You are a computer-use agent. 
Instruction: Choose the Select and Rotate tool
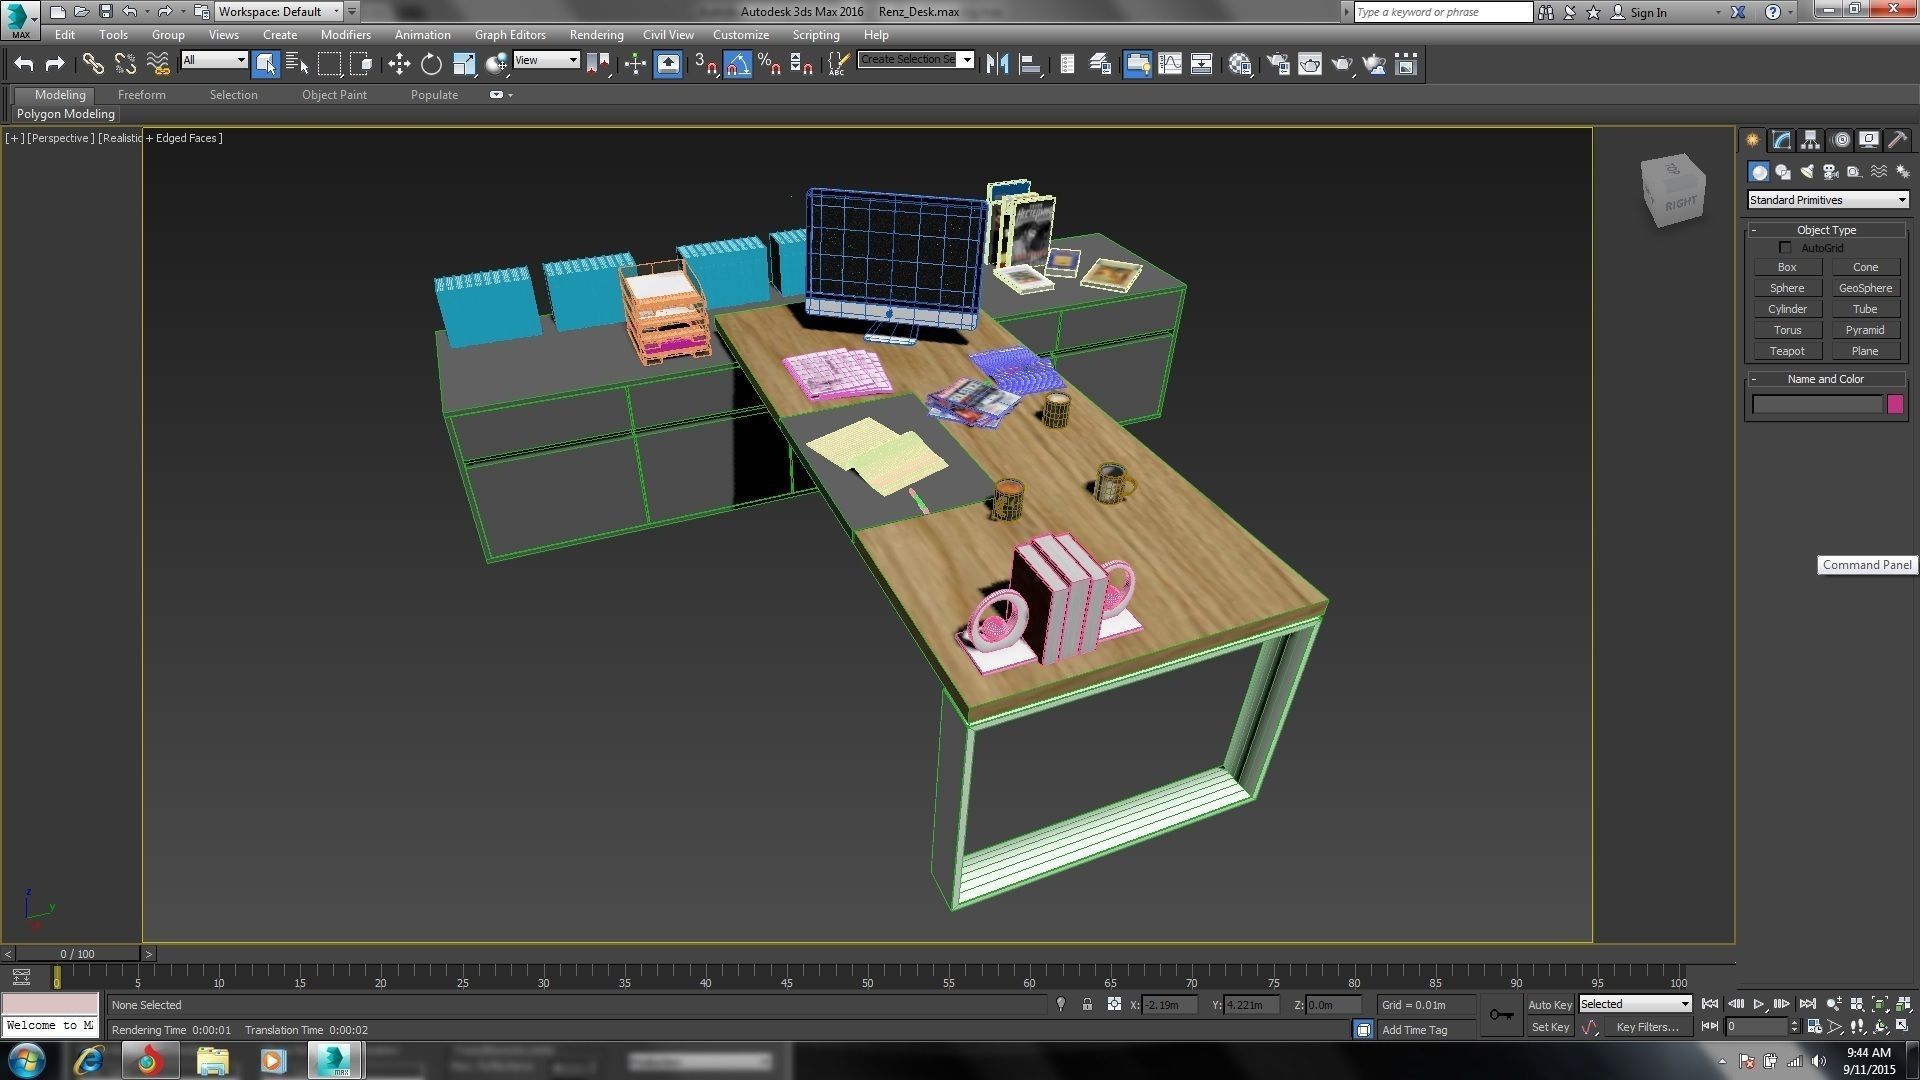[x=431, y=64]
